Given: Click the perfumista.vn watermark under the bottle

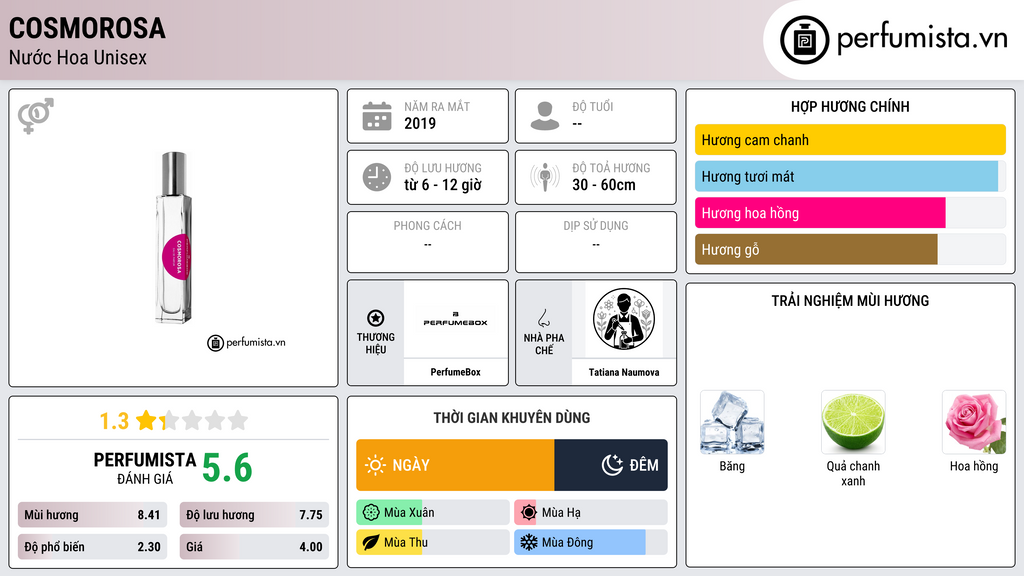Looking at the screenshot, I should pyautogui.click(x=246, y=342).
